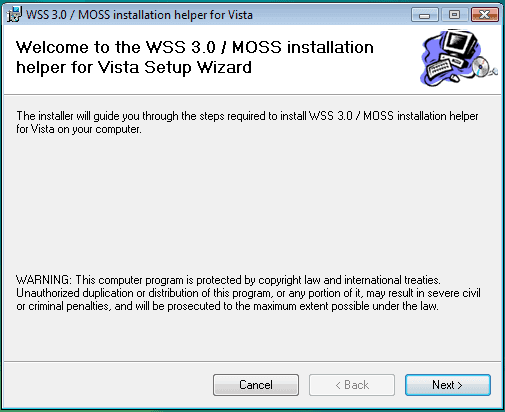
Task: Maximize the Setup Wizard window
Action: point(454,15)
